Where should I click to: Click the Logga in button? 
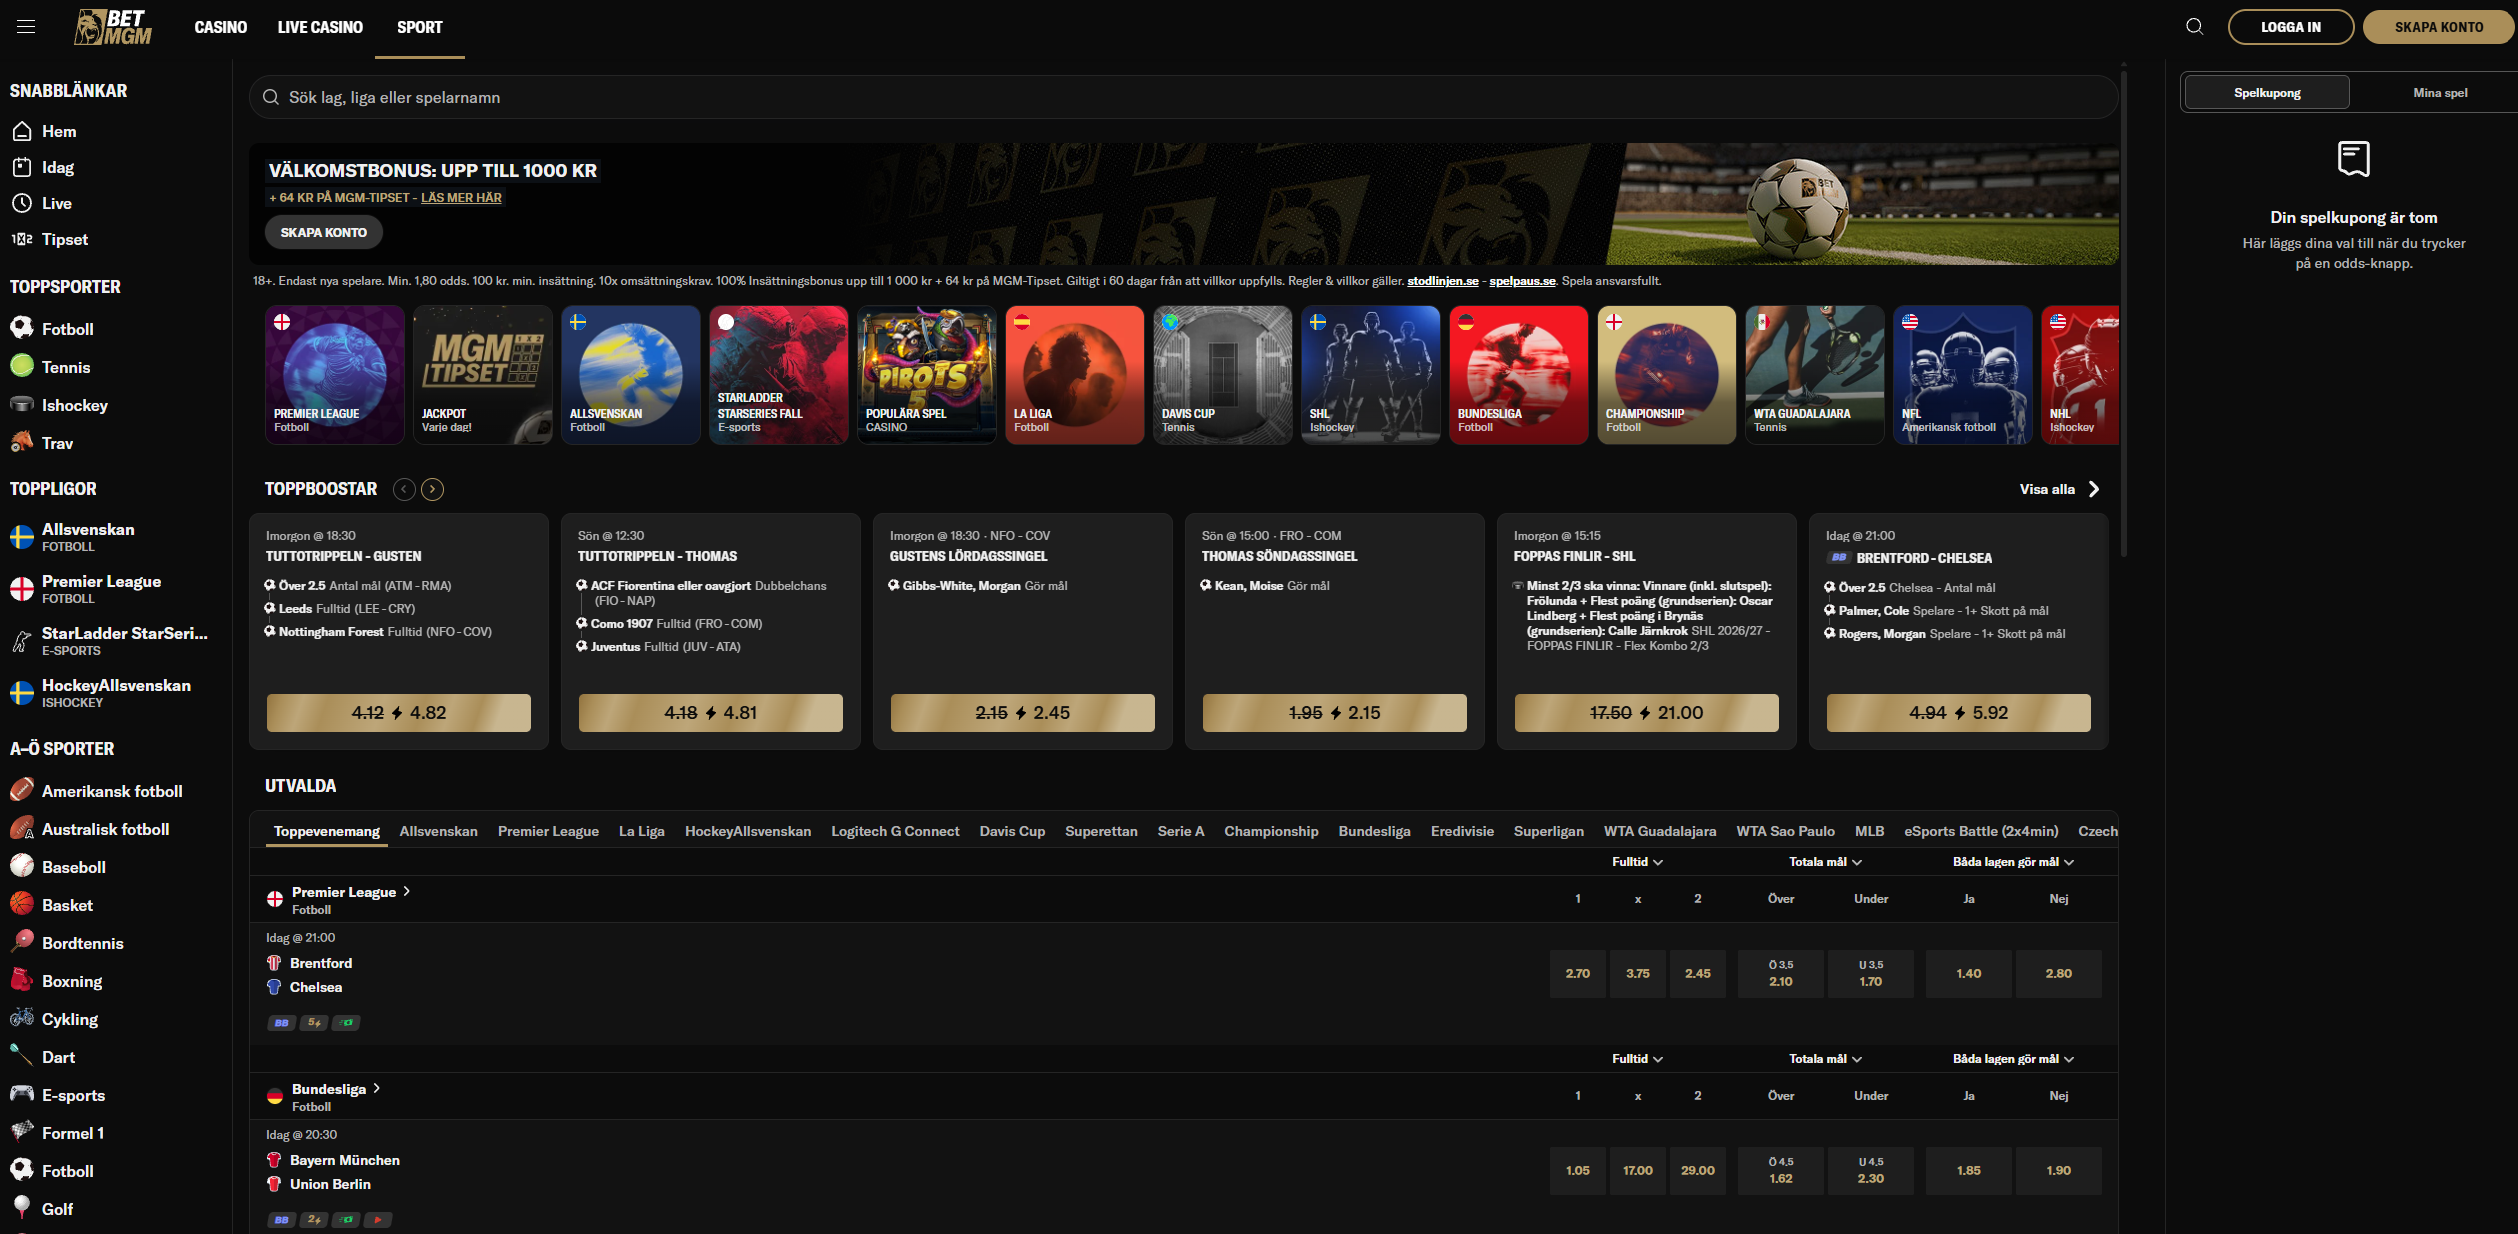pos(2290,27)
